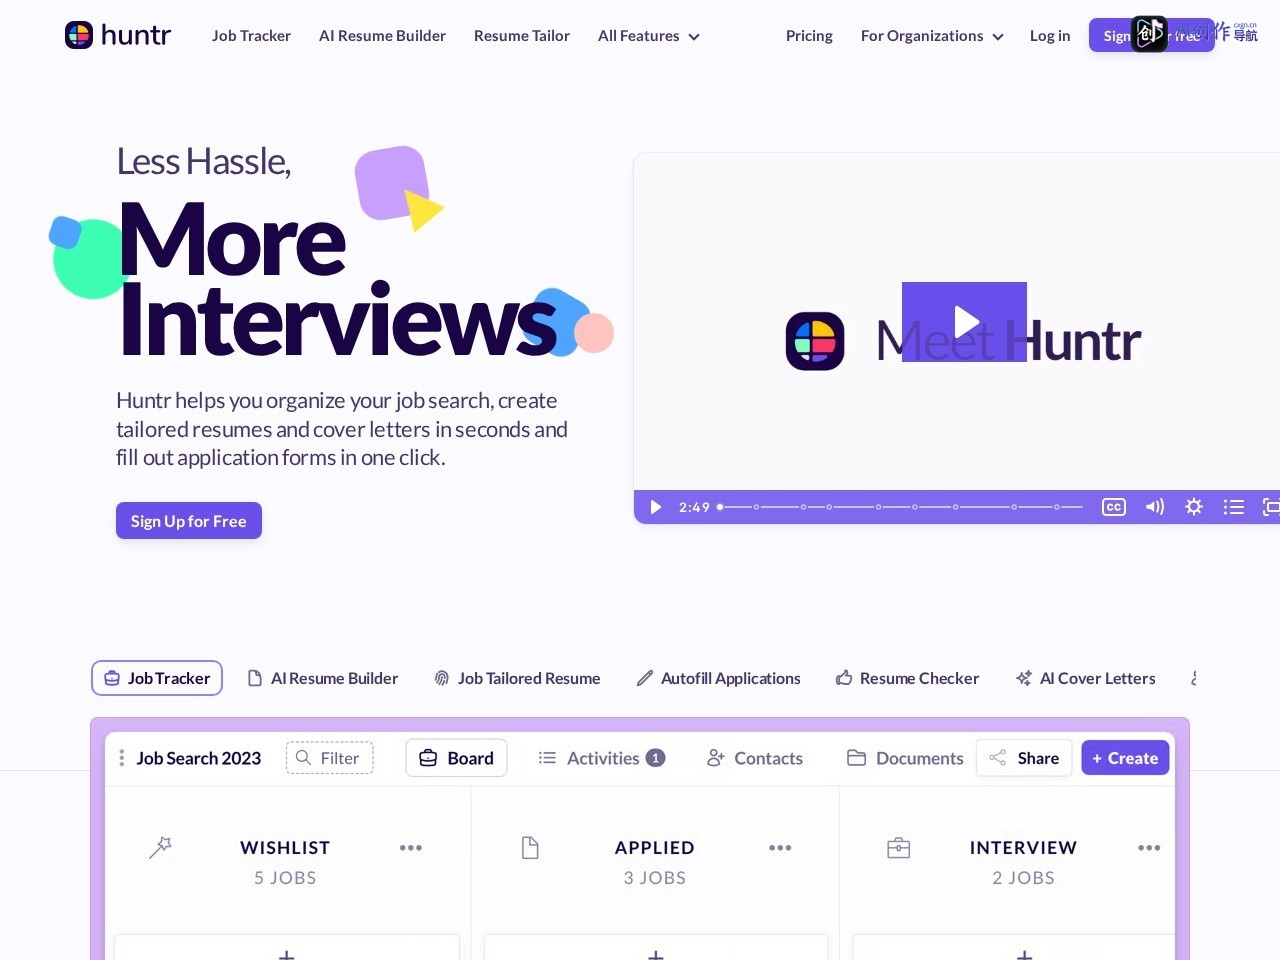1280x960 pixels.
Task: Expand the For Organizations dropdown
Action: 932,36
